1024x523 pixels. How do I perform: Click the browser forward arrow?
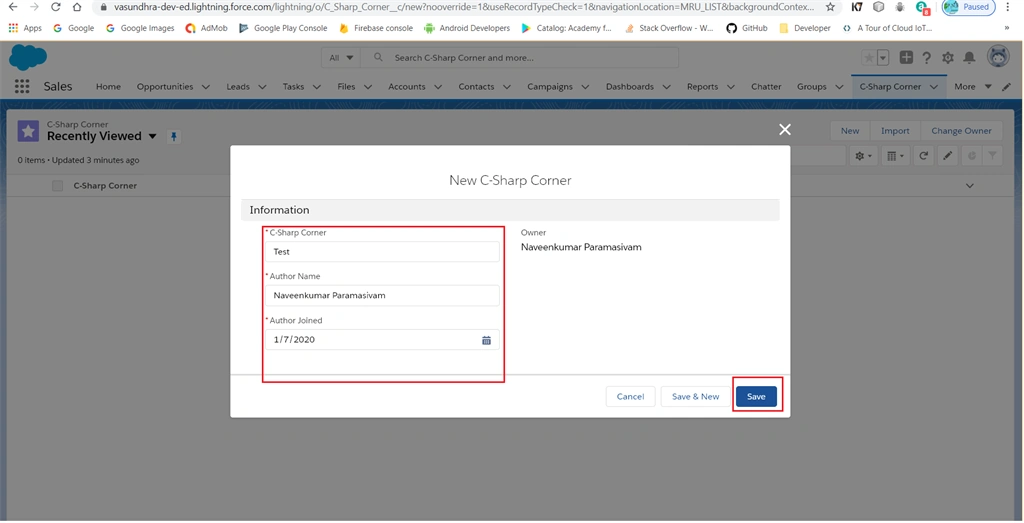(34, 7)
